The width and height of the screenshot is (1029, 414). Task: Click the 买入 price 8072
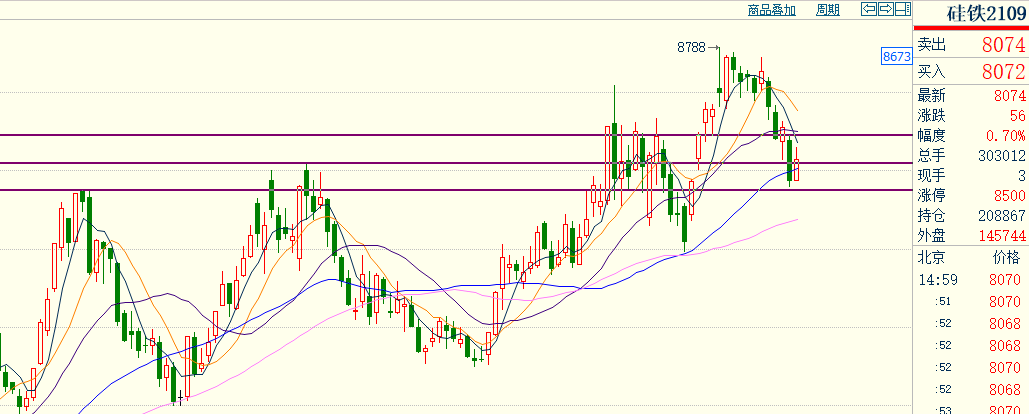click(1003, 72)
